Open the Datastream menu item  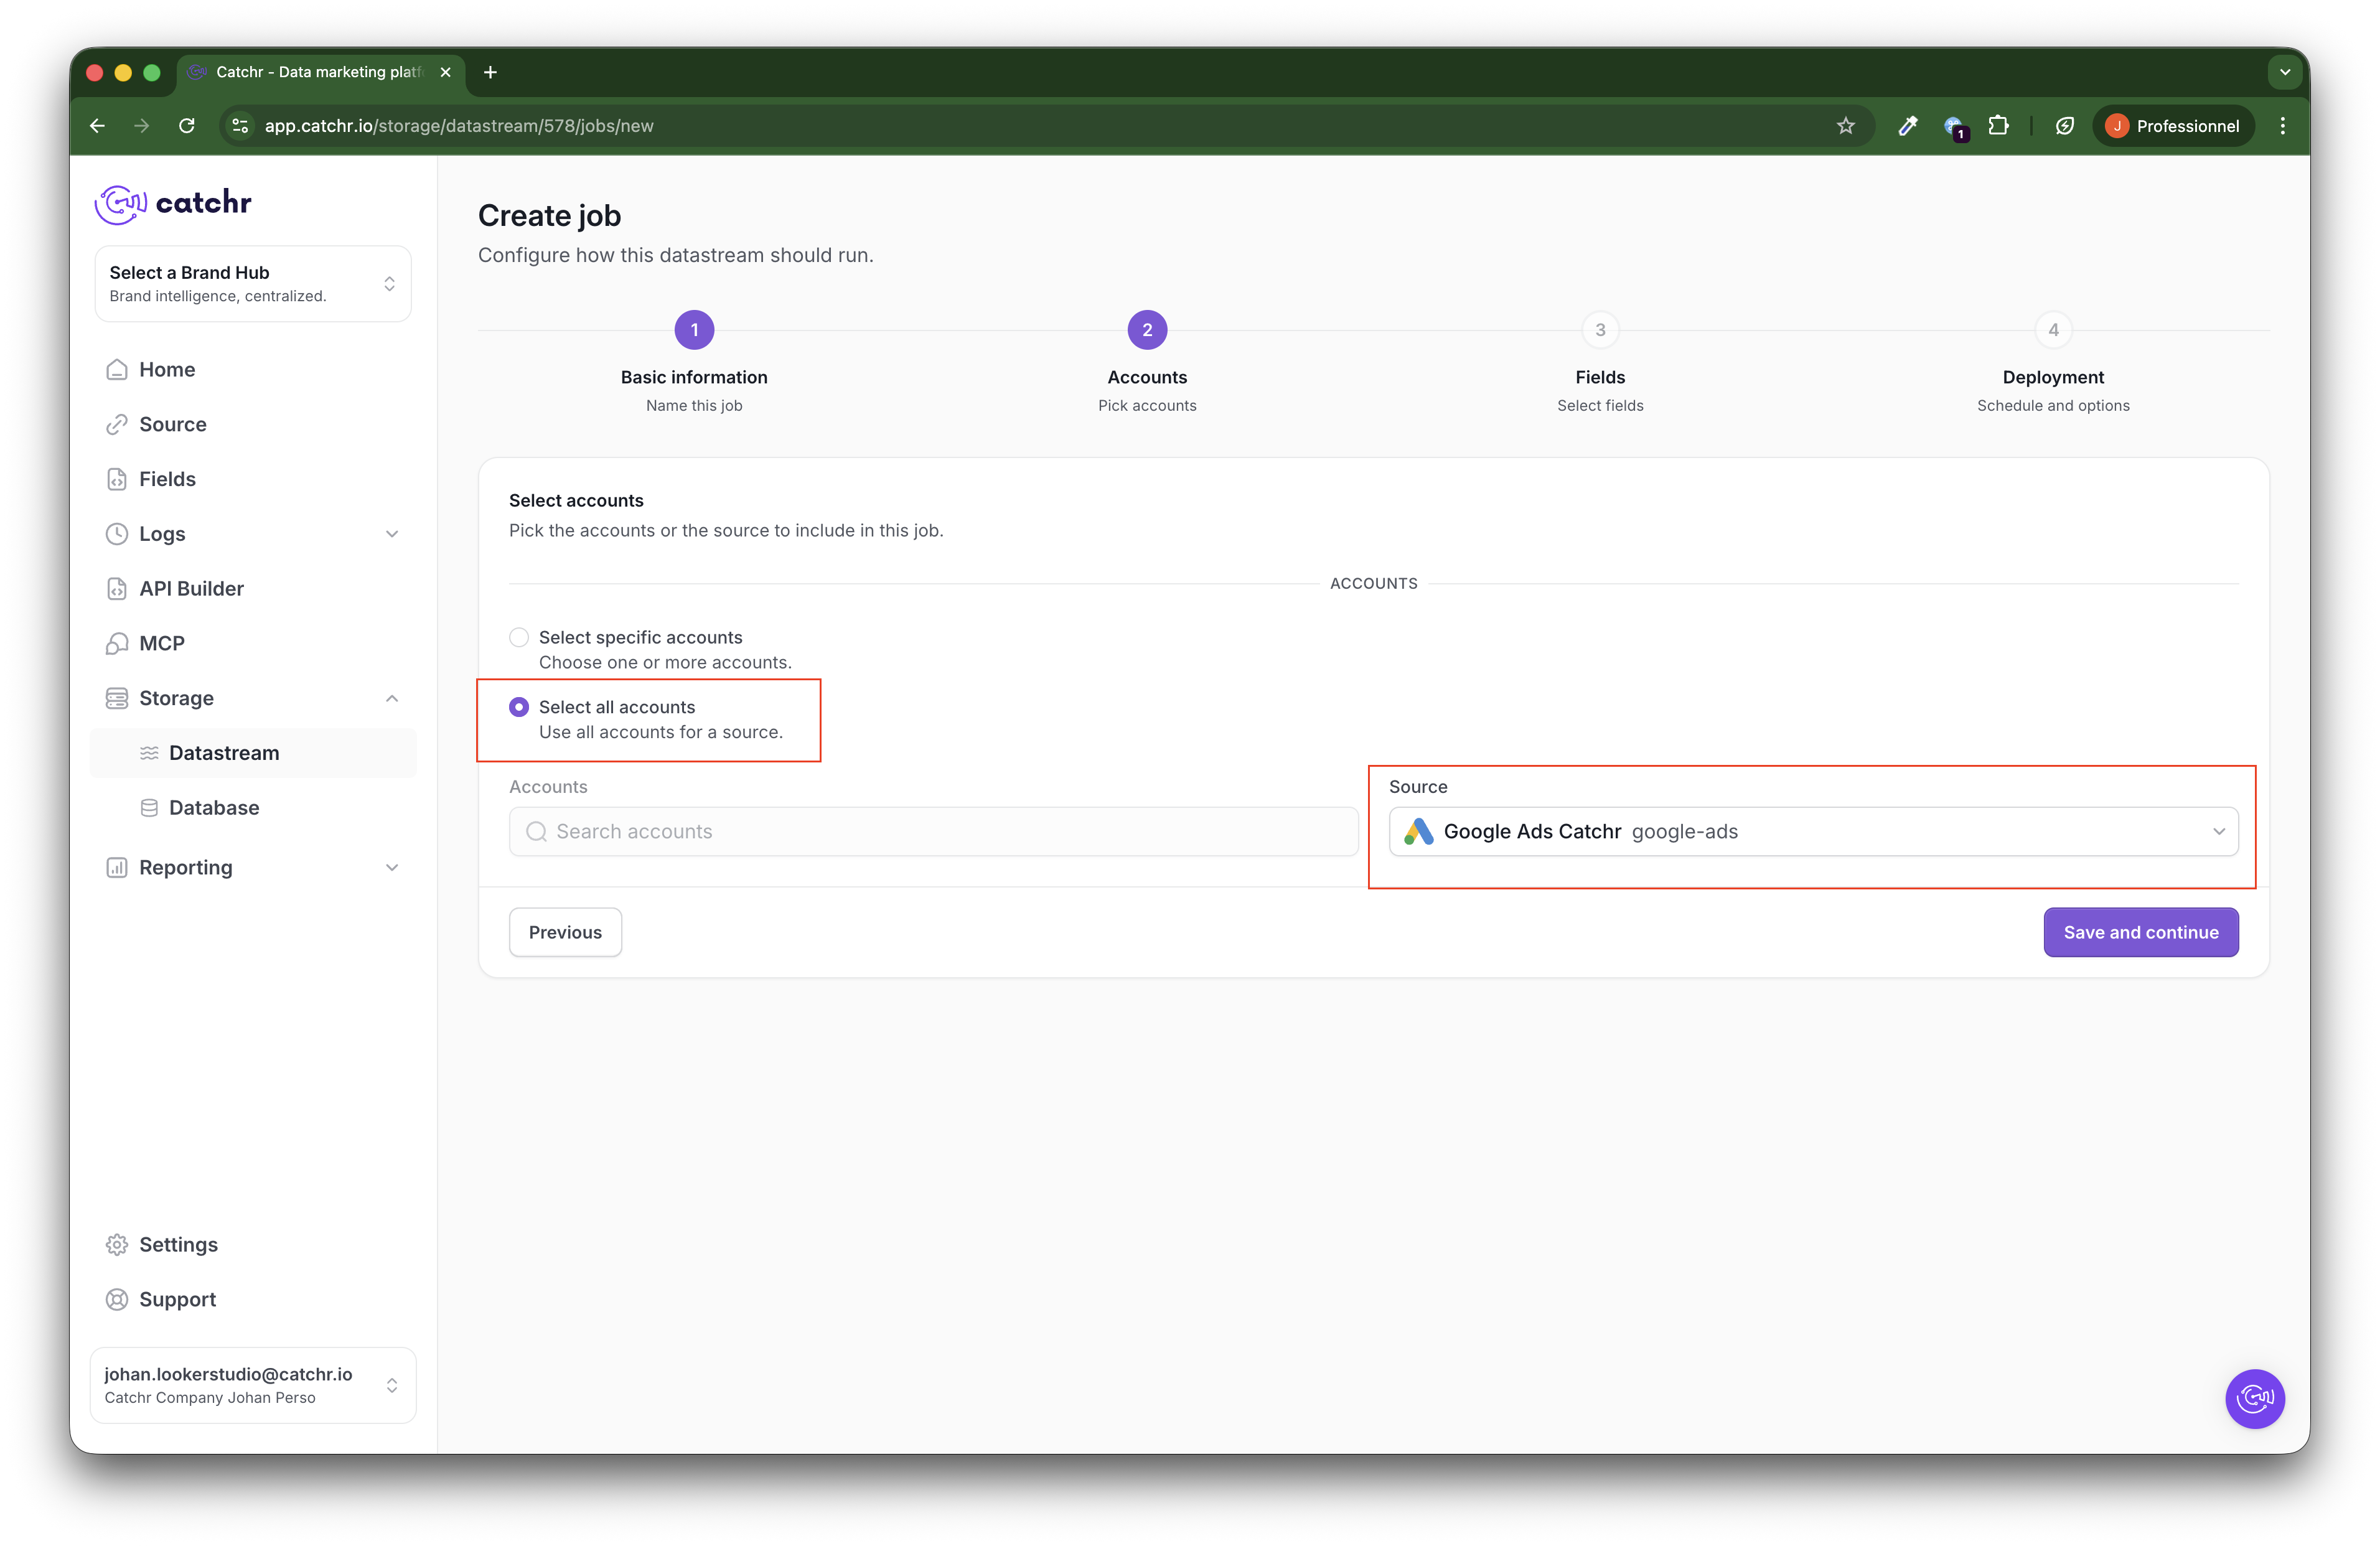pyautogui.click(x=224, y=753)
